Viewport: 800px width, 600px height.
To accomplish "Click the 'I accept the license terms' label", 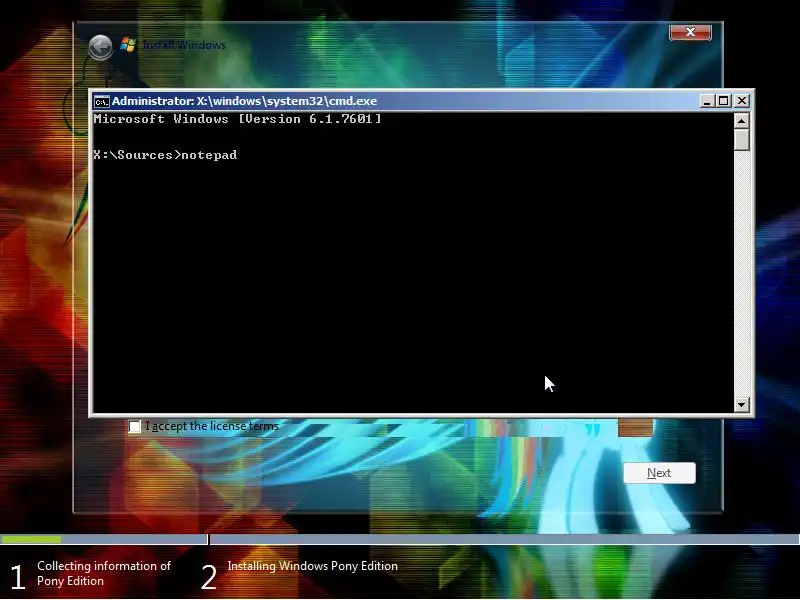I will [212, 426].
